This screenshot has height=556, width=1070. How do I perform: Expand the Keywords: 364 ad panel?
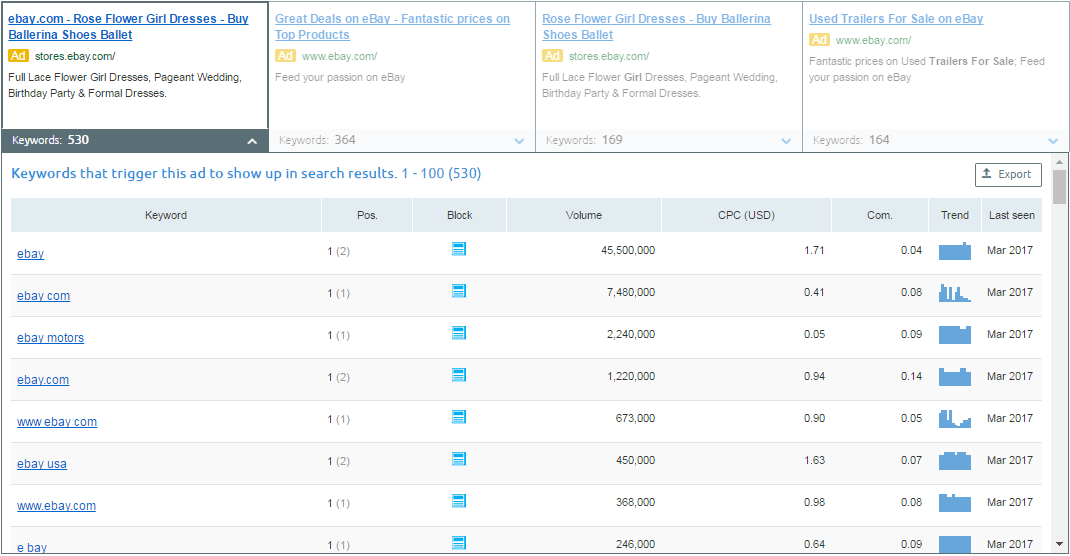click(519, 141)
